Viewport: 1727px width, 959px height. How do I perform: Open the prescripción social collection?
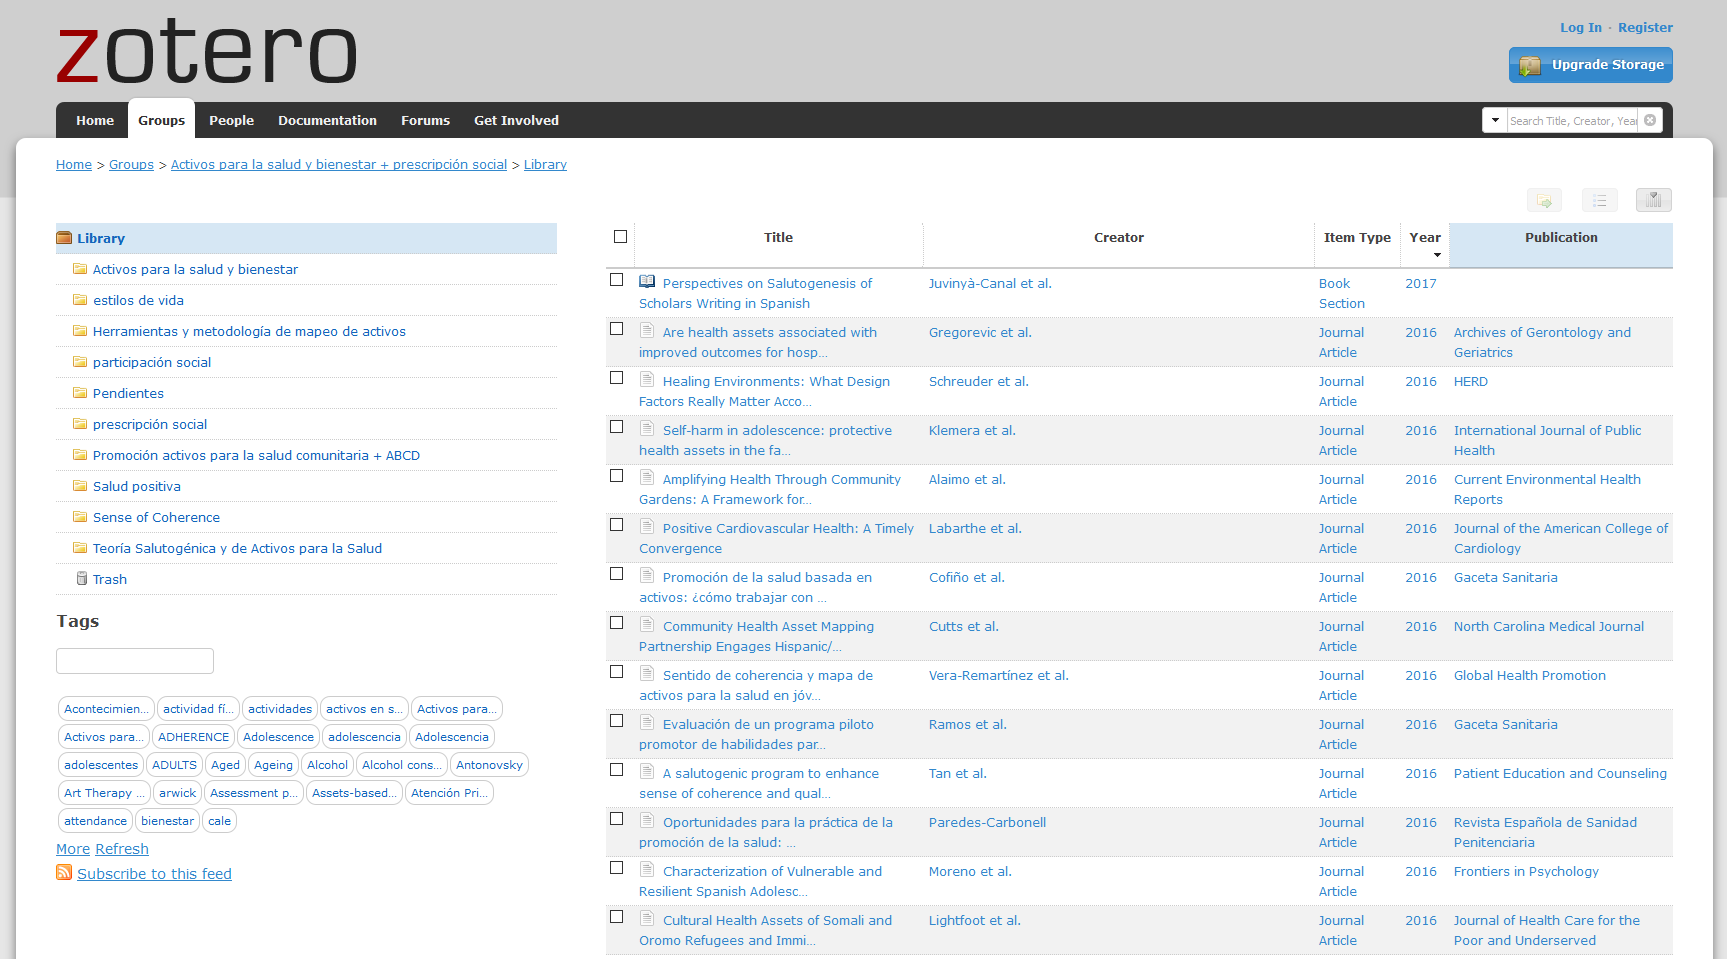[x=150, y=424]
